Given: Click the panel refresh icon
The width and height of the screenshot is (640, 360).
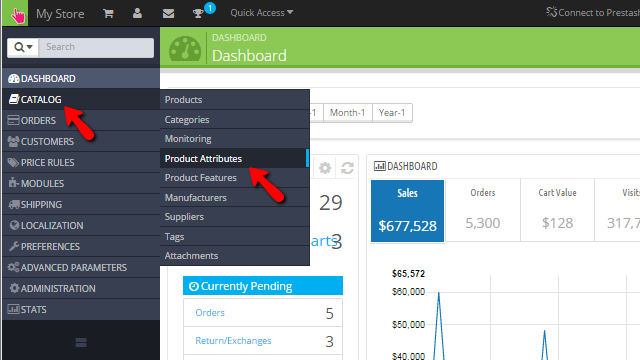Looking at the screenshot, I should coord(347,168).
